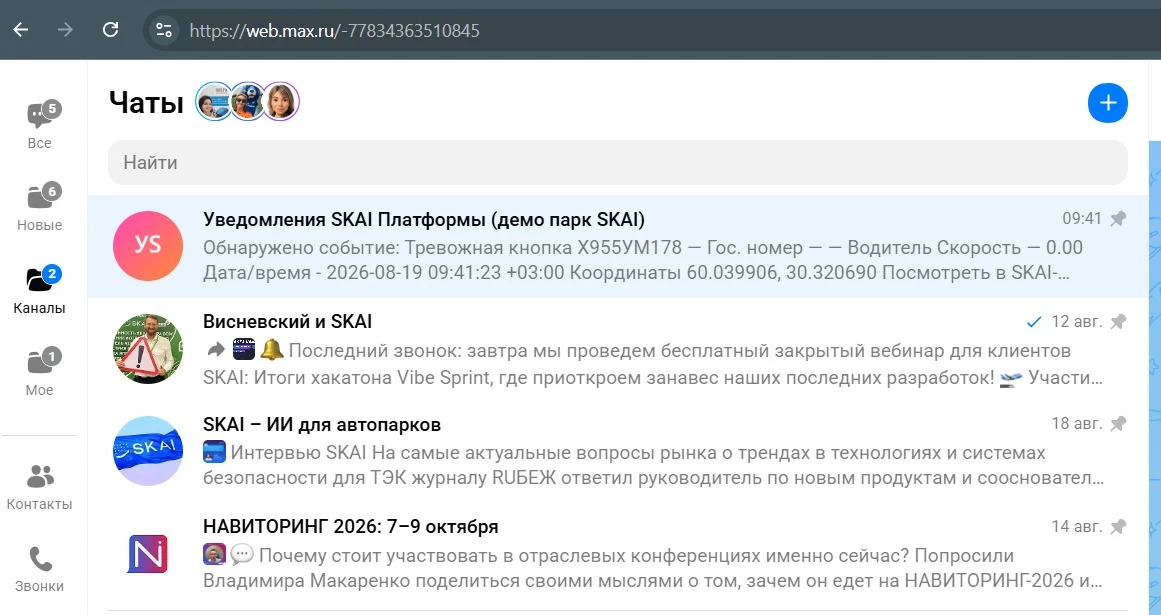1161x615 pixels.
Task: Click pin icon on Висневский и SKAI chat
Action: pos(1118,321)
